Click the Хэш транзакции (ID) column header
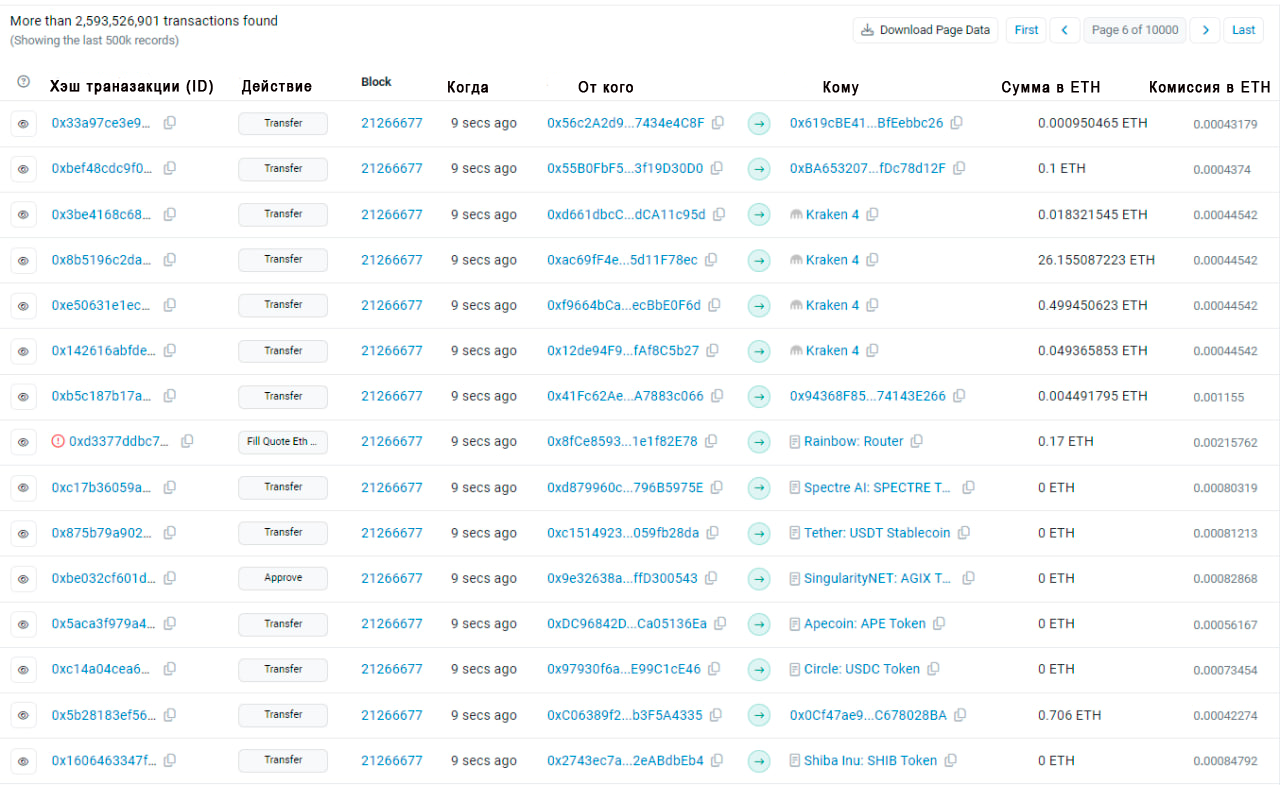 (132, 87)
